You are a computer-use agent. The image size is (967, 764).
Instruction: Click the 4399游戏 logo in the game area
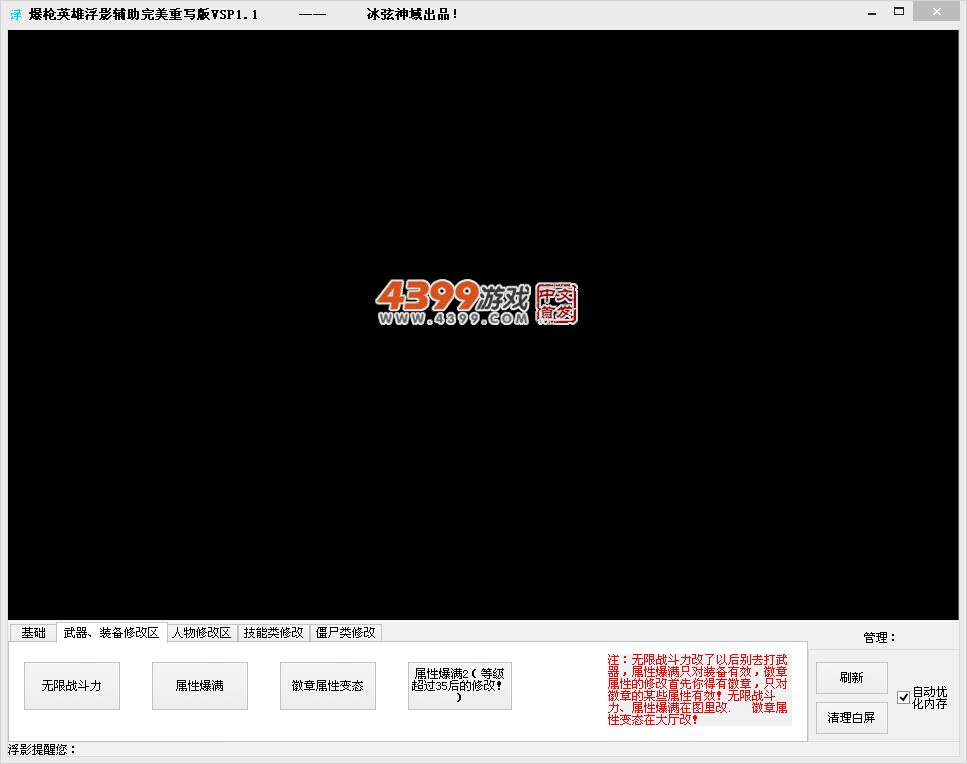477,302
